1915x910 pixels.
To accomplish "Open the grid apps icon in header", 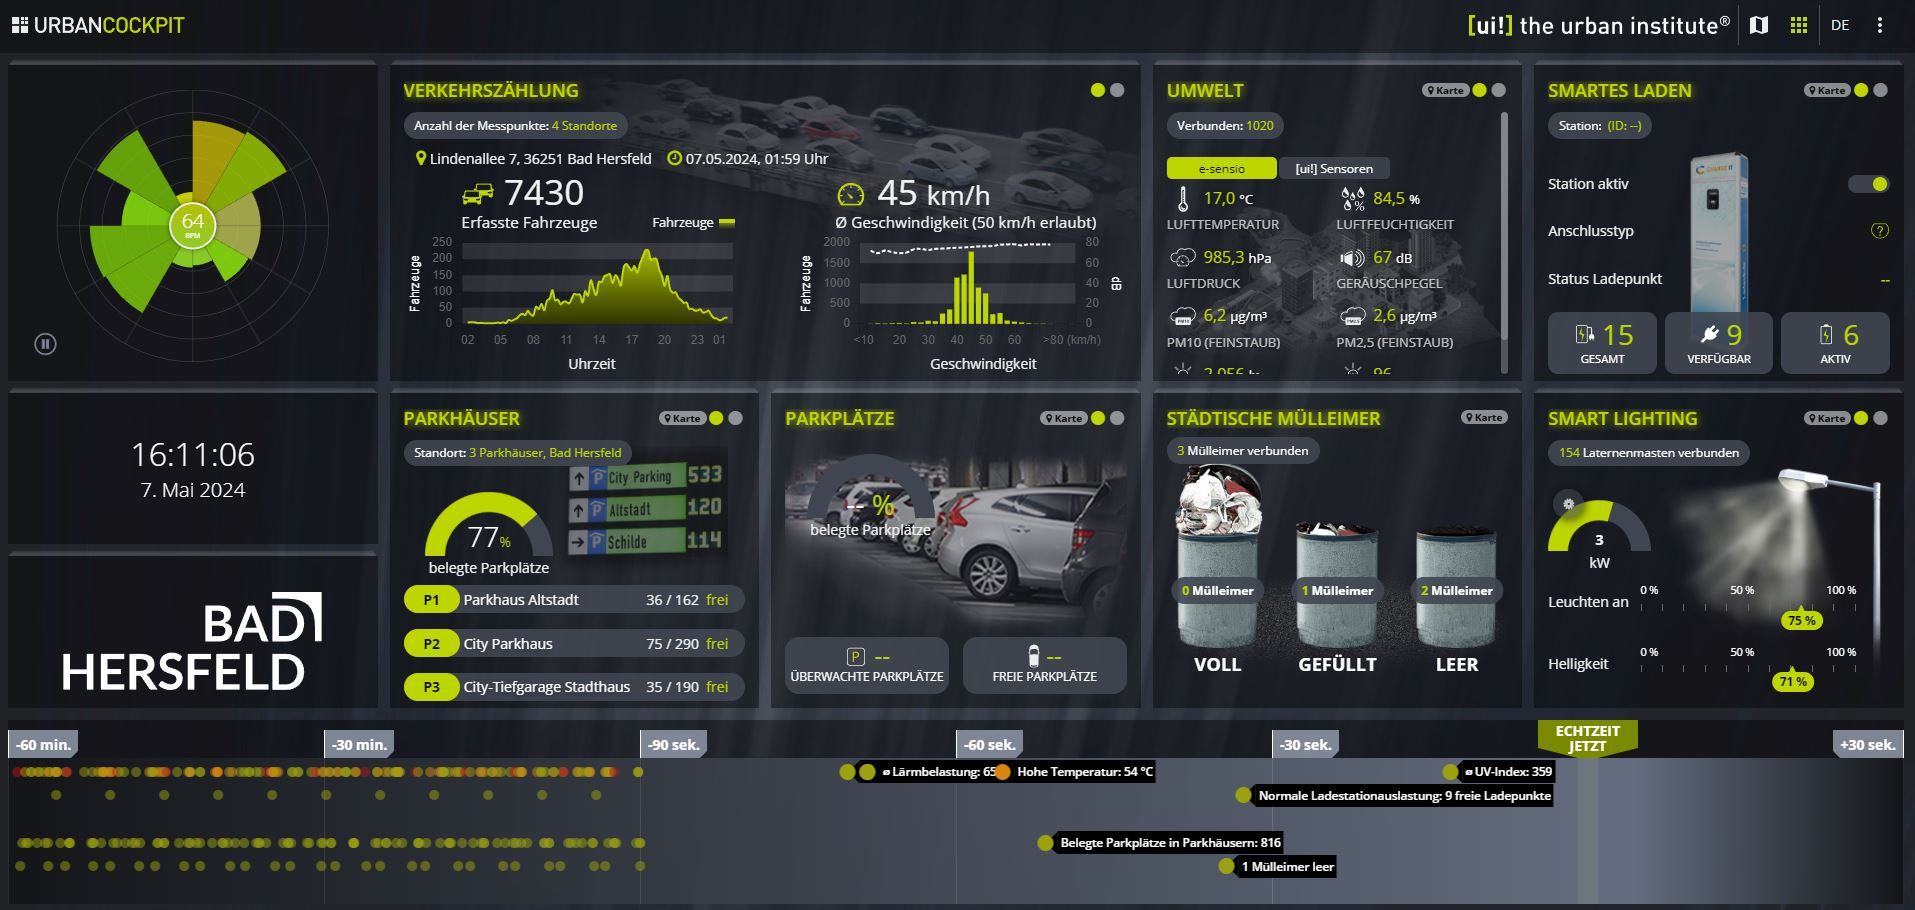I will pyautogui.click(x=1799, y=25).
